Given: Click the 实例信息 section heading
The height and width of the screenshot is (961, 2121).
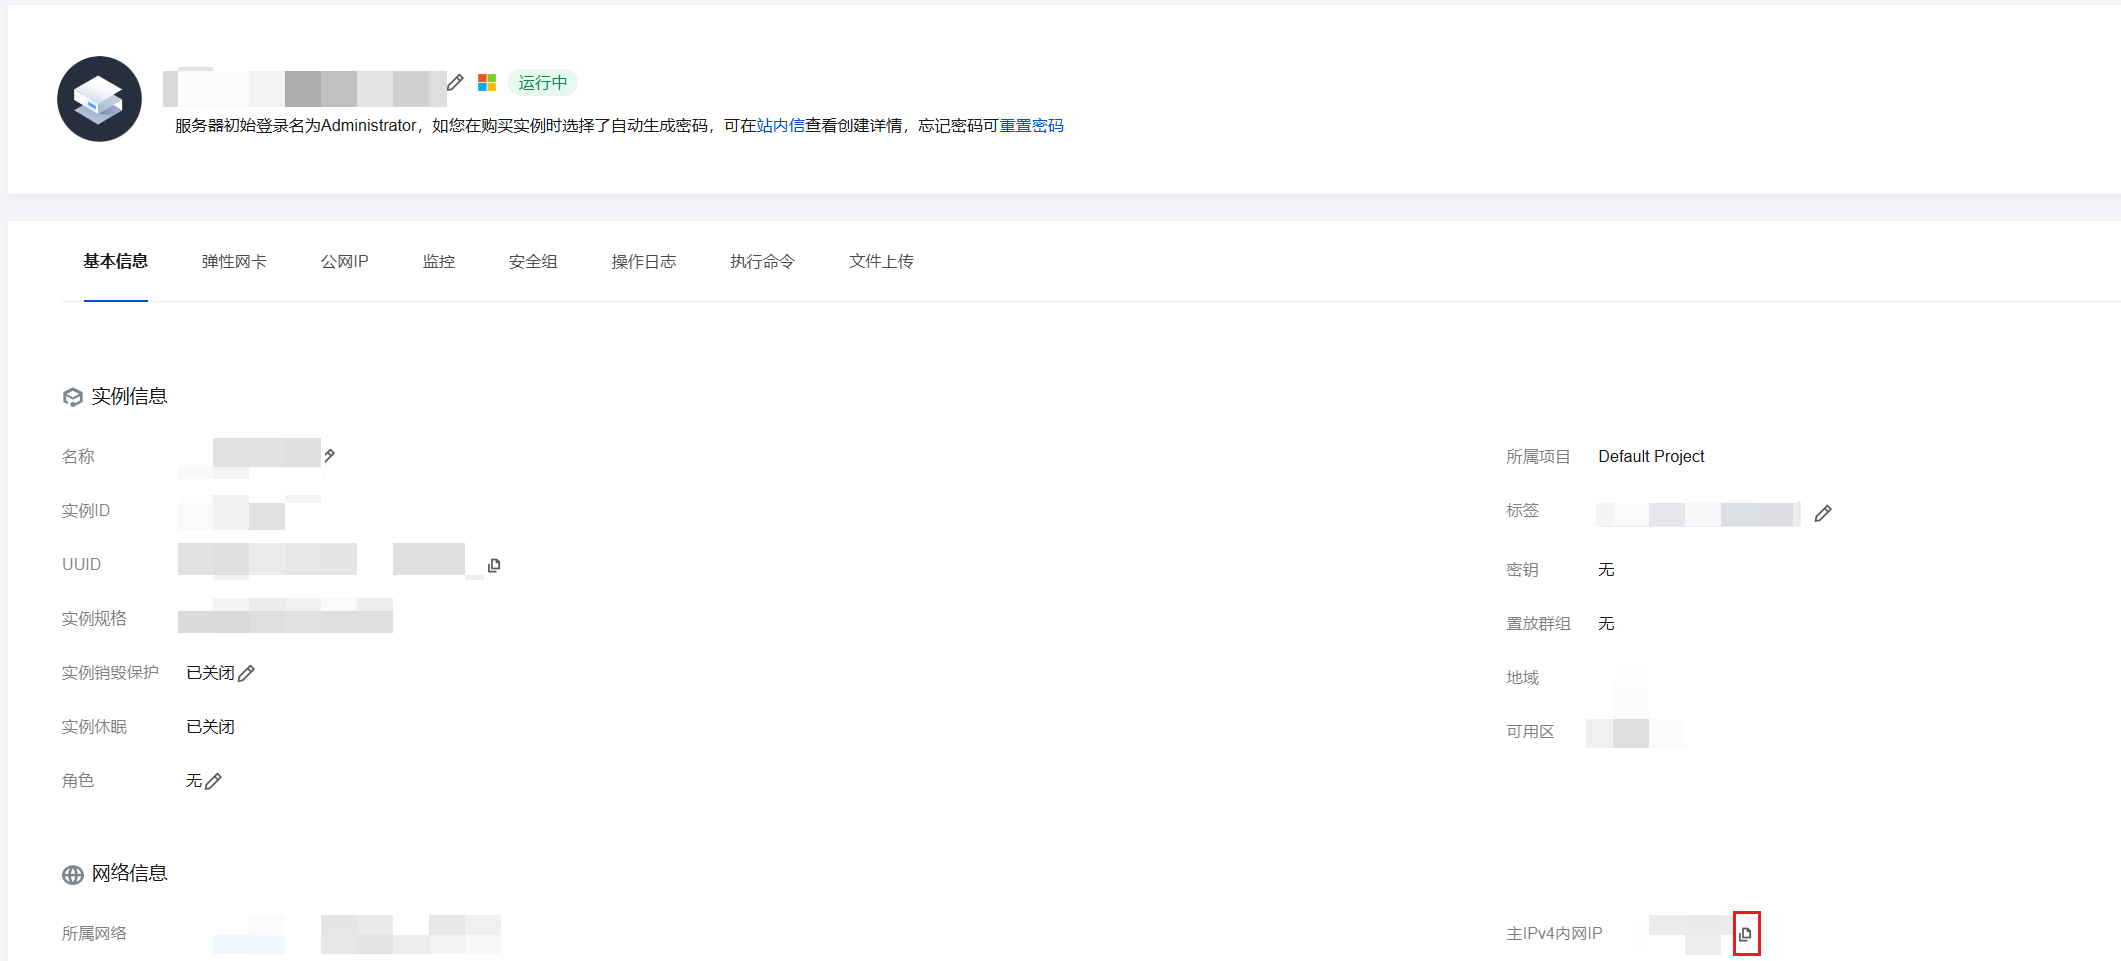Looking at the screenshot, I should click(x=129, y=396).
